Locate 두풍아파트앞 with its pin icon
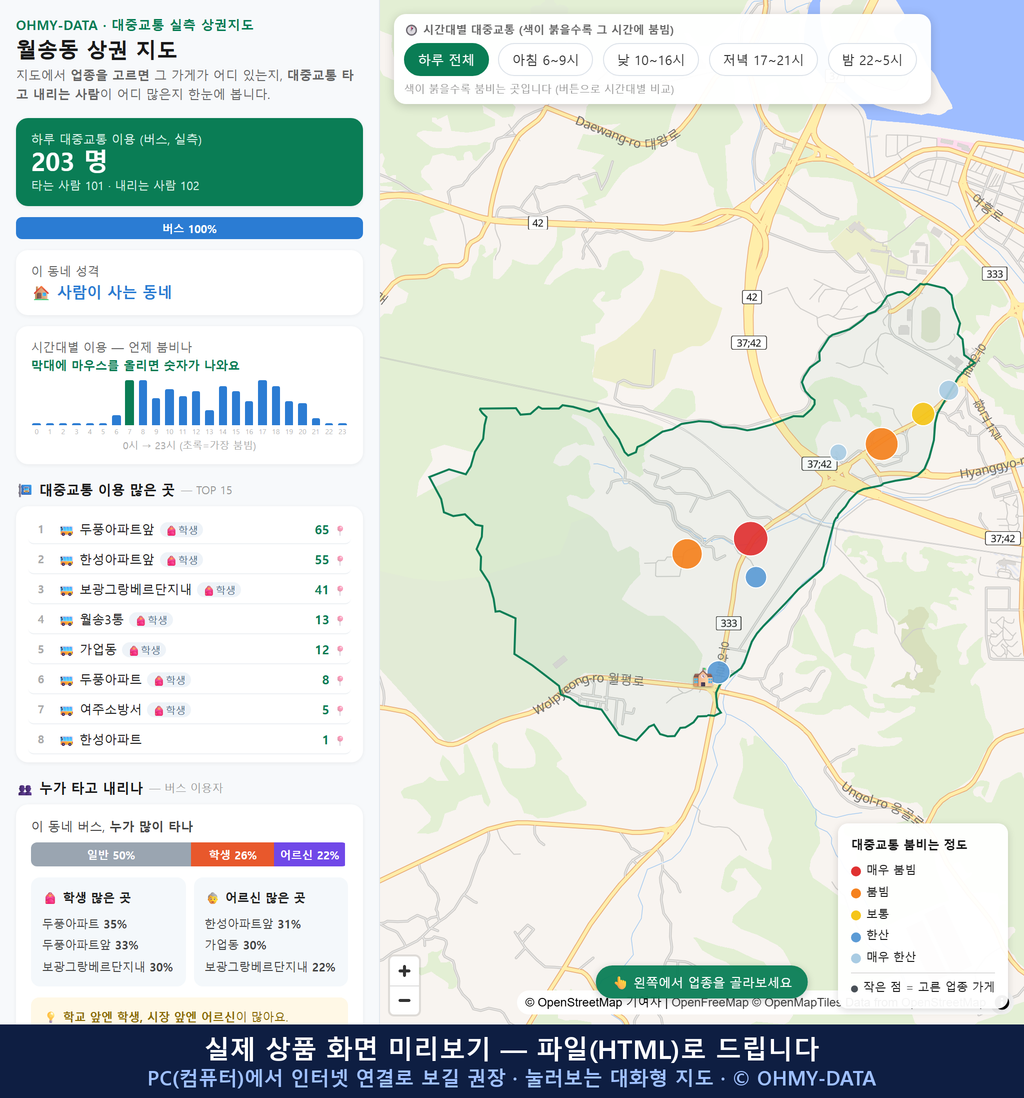The image size is (1024, 1098). [x=340, y=530]
